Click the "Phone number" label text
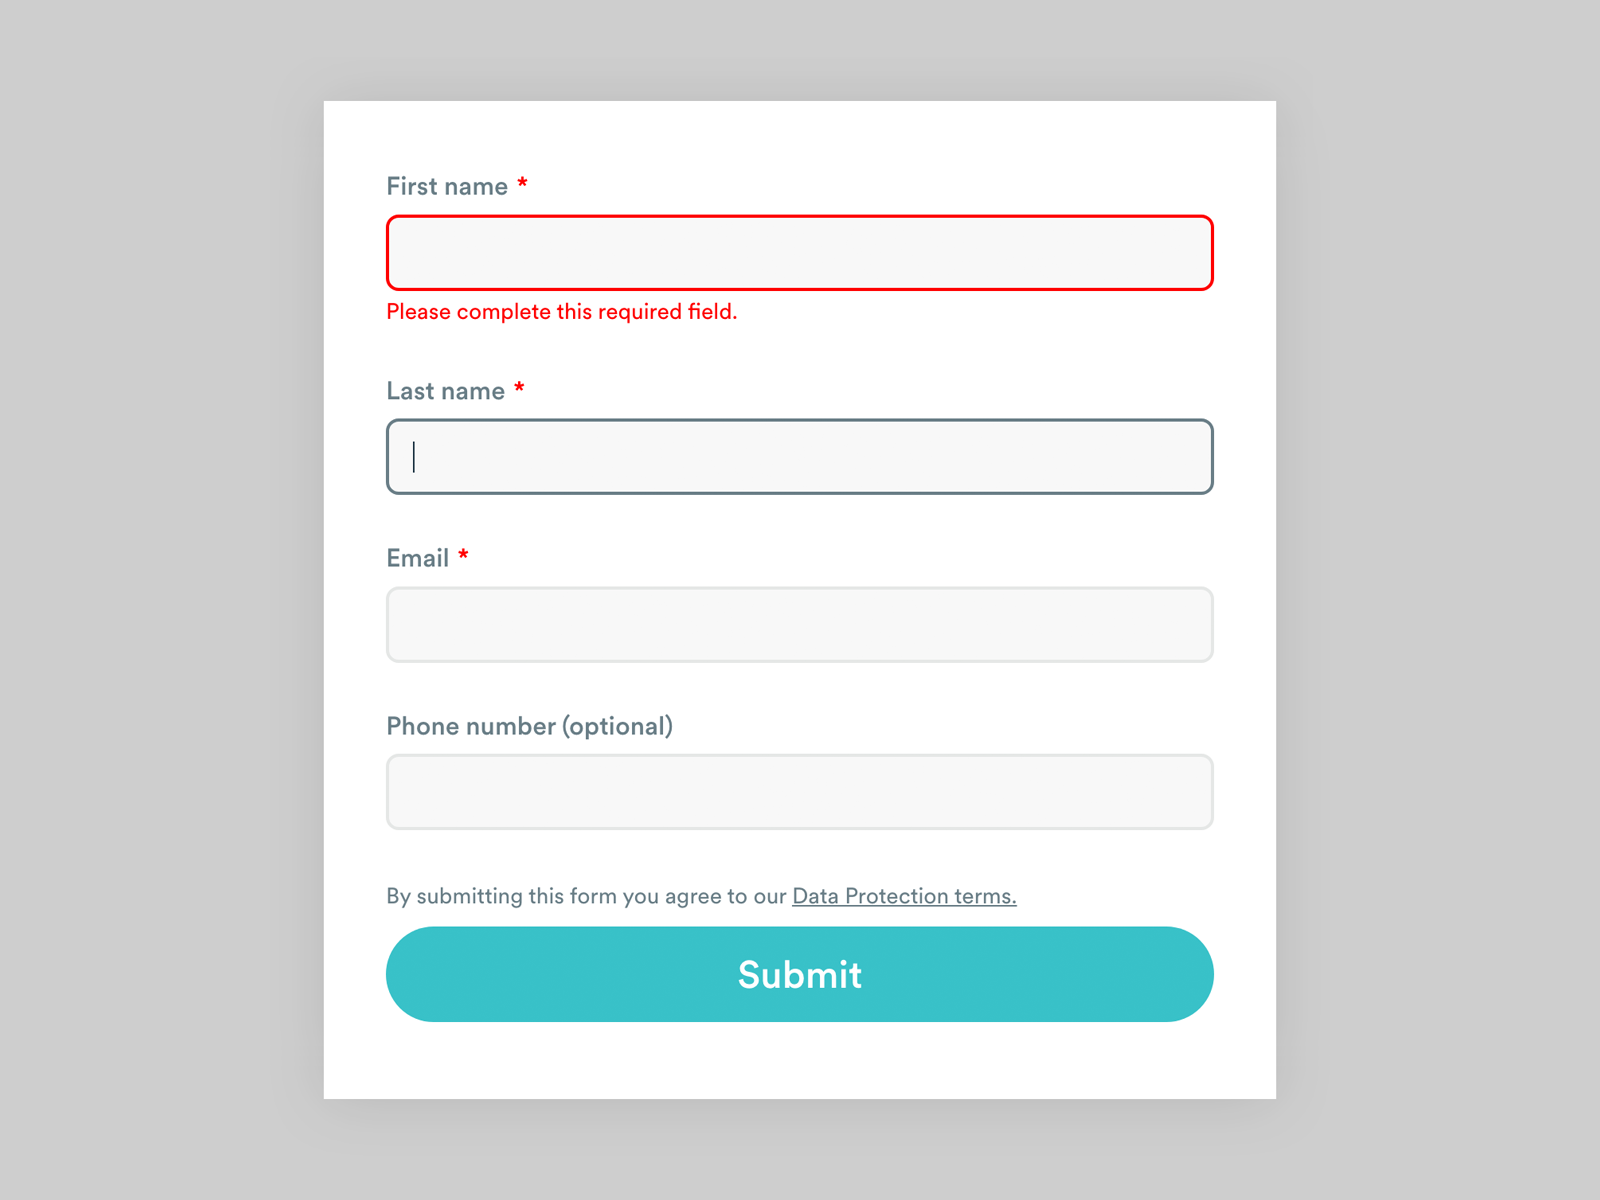The image size is (1600, 1200). 471,726
